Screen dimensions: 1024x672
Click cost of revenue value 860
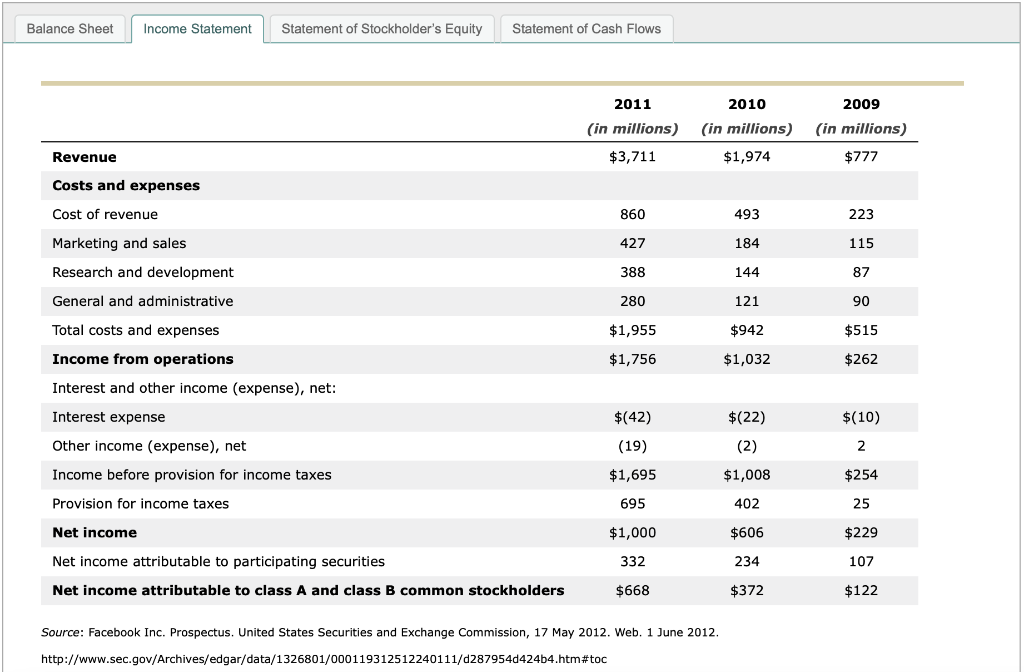pyautogui.click(x=632, y=214)
